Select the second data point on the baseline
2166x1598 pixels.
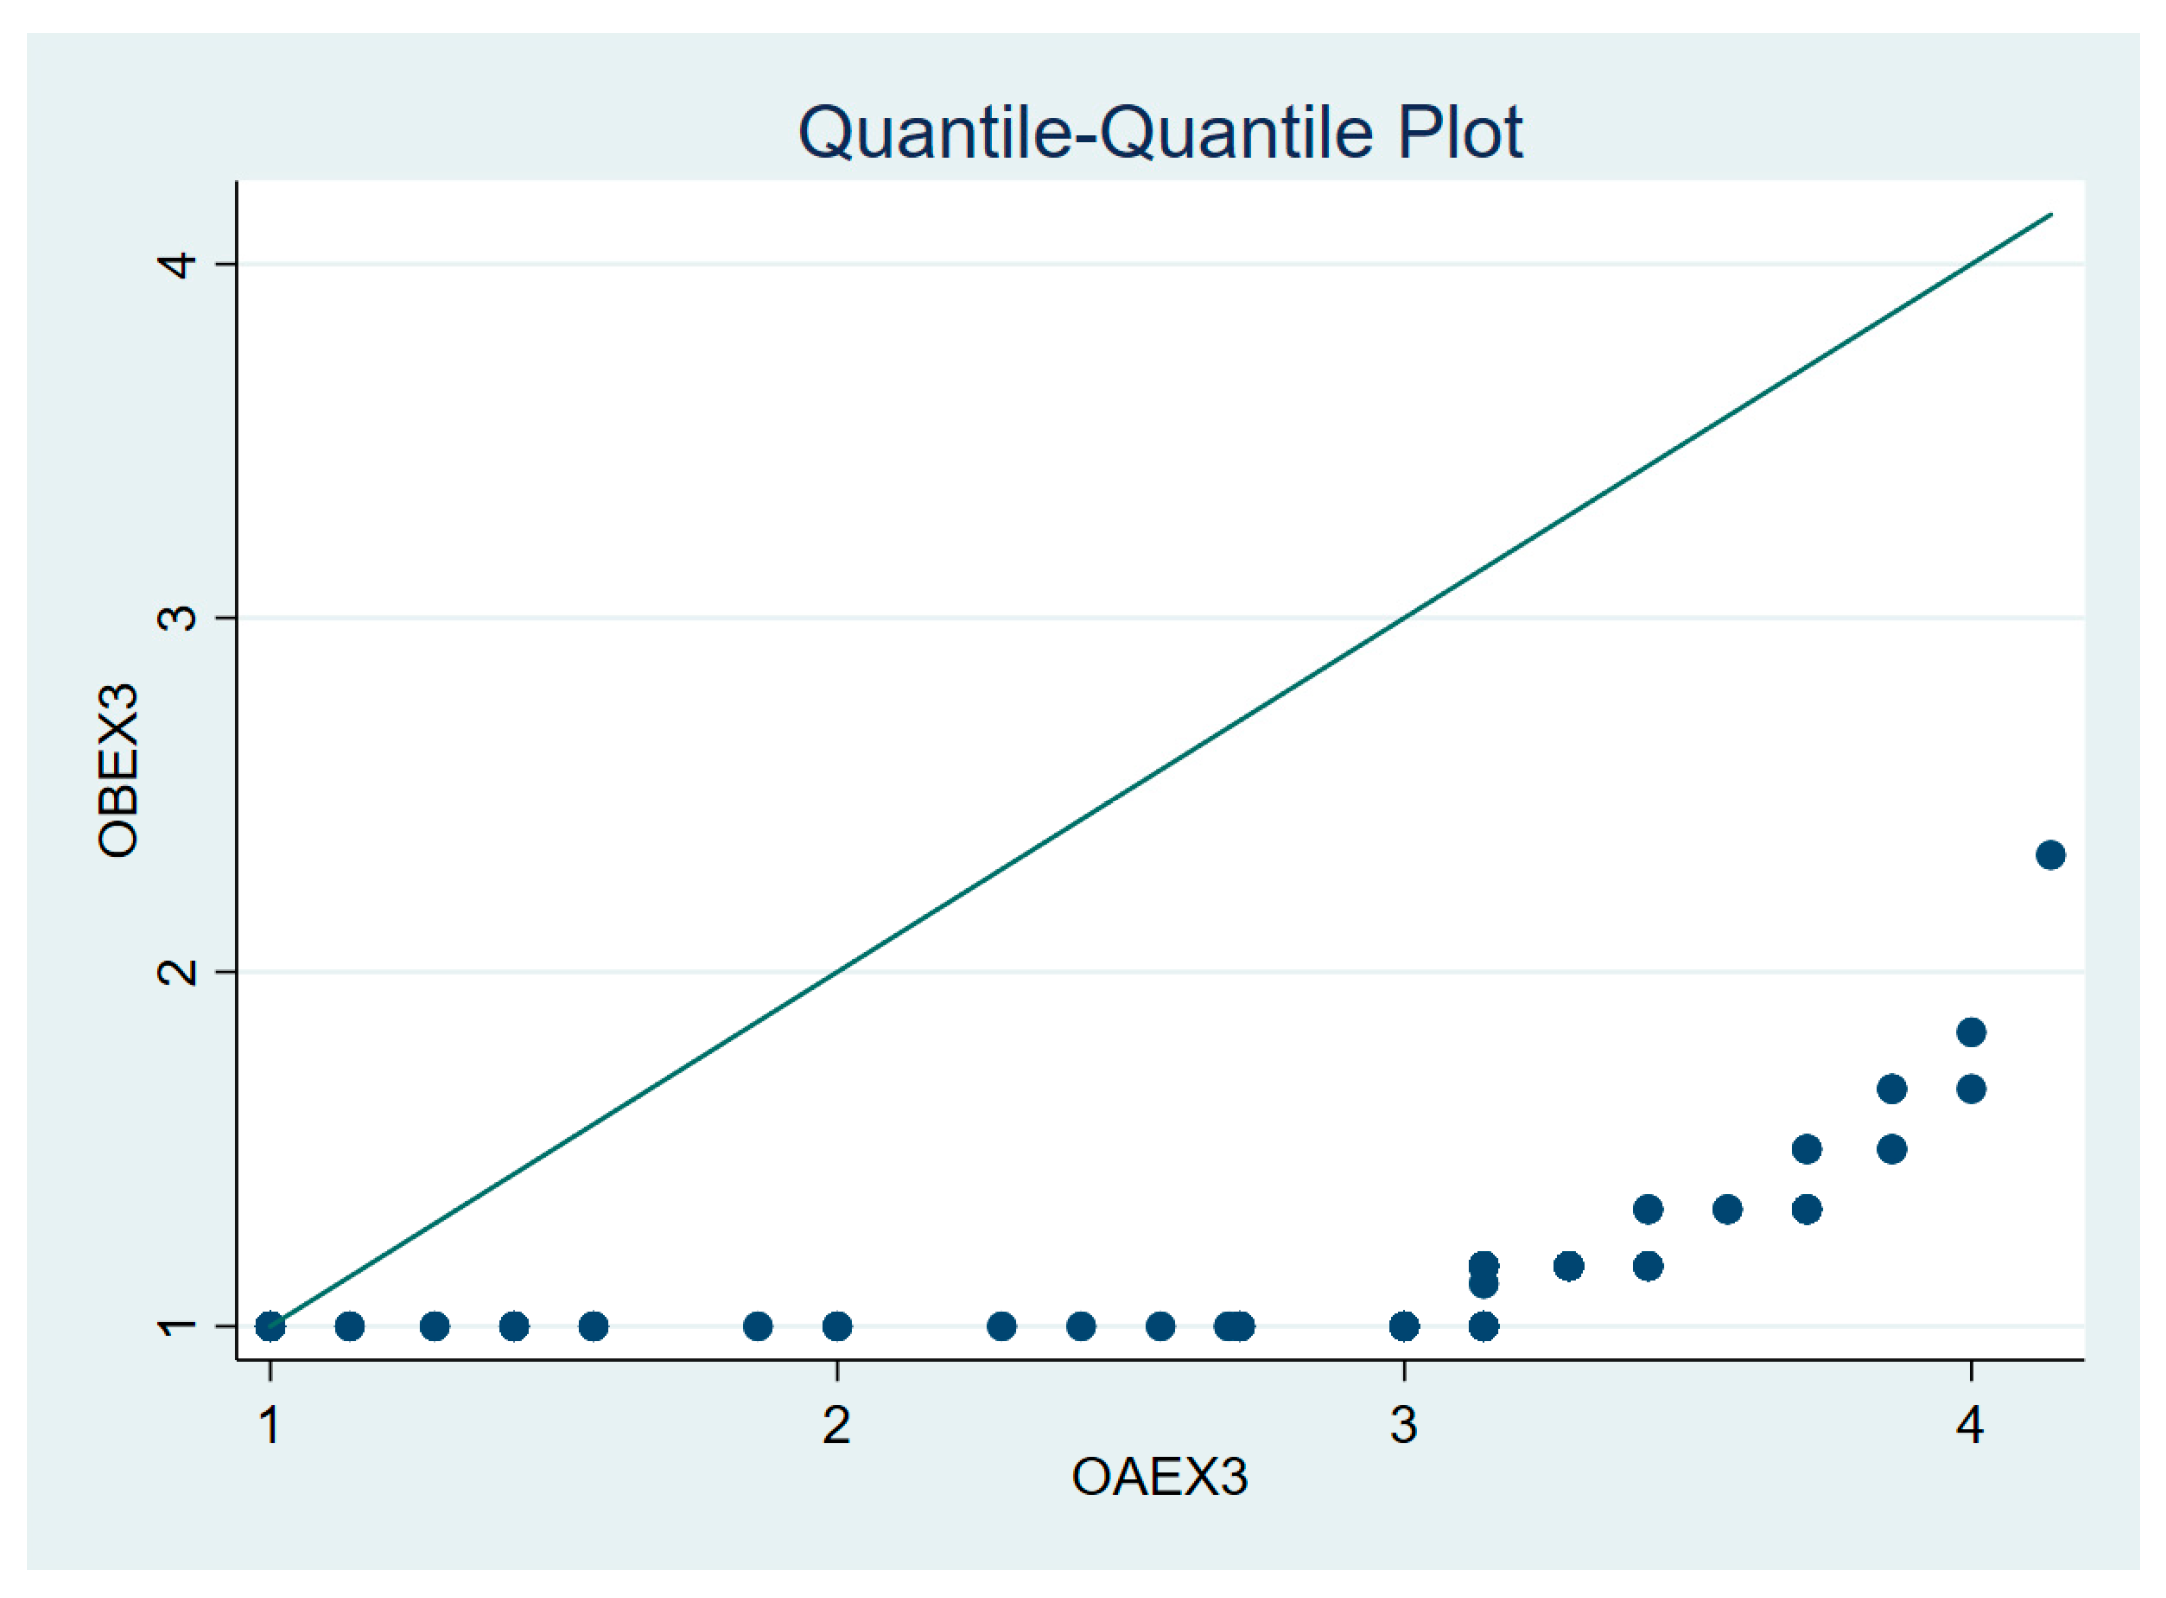pos(349,1326)
